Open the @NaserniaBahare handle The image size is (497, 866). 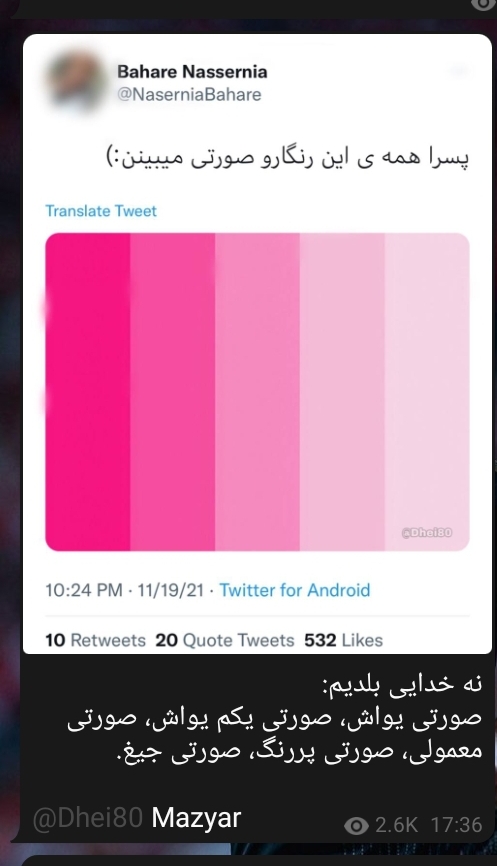pyautogui.click(x=189, y=94)
